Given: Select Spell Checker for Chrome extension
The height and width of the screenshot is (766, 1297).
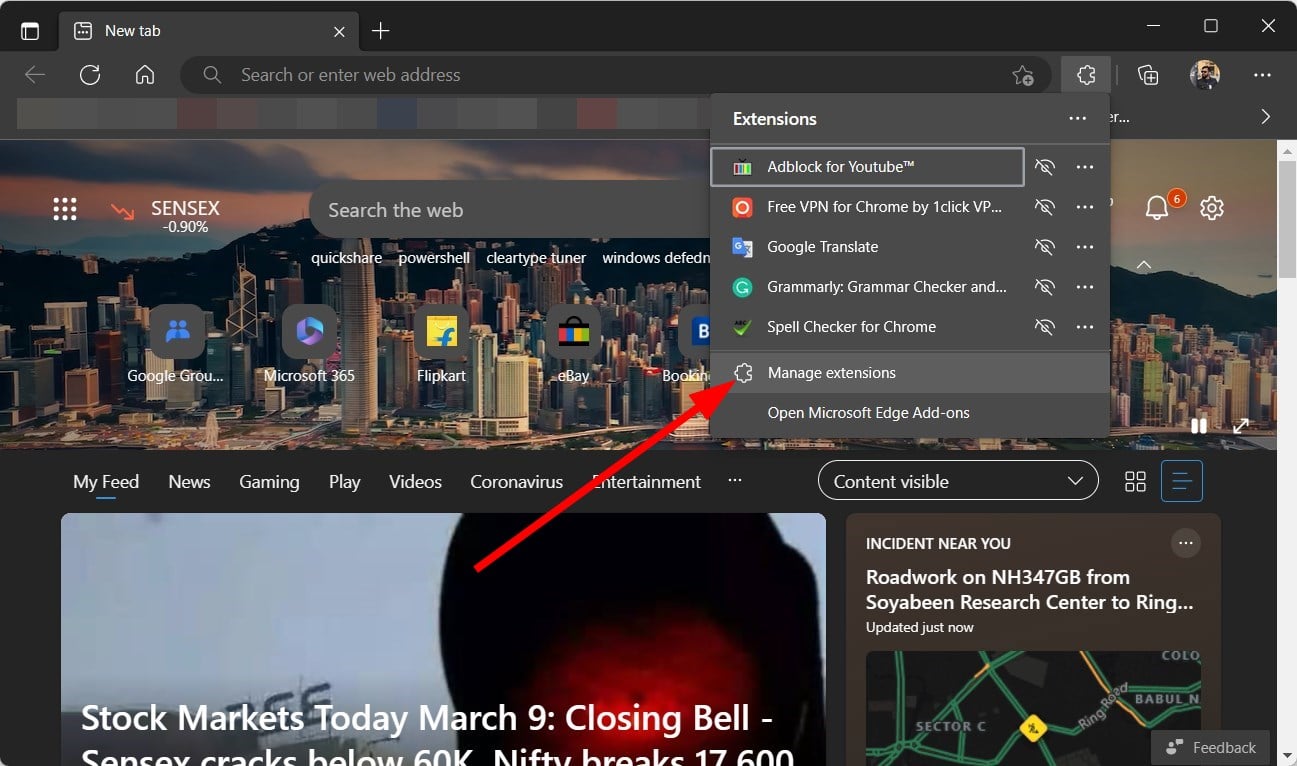Looking at the screenshot, I should click(867, 327).
